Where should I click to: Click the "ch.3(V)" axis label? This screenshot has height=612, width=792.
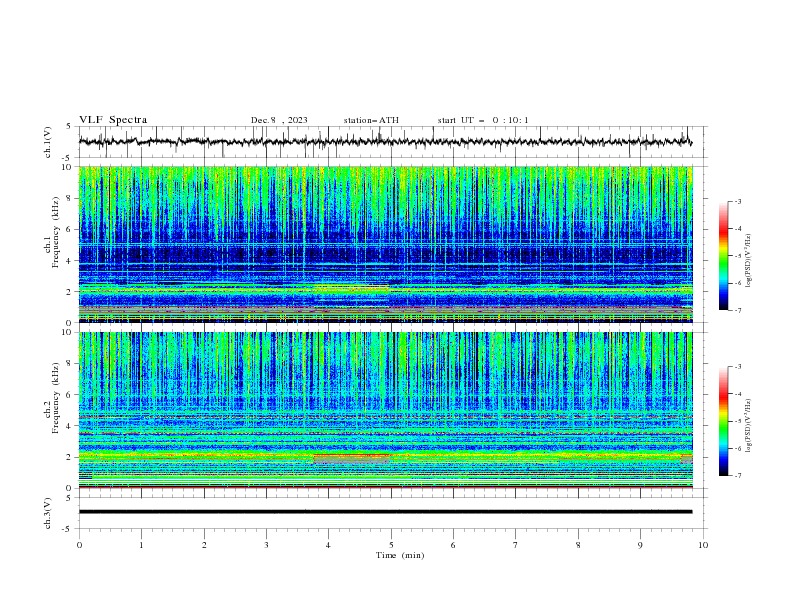coord(47,513)
